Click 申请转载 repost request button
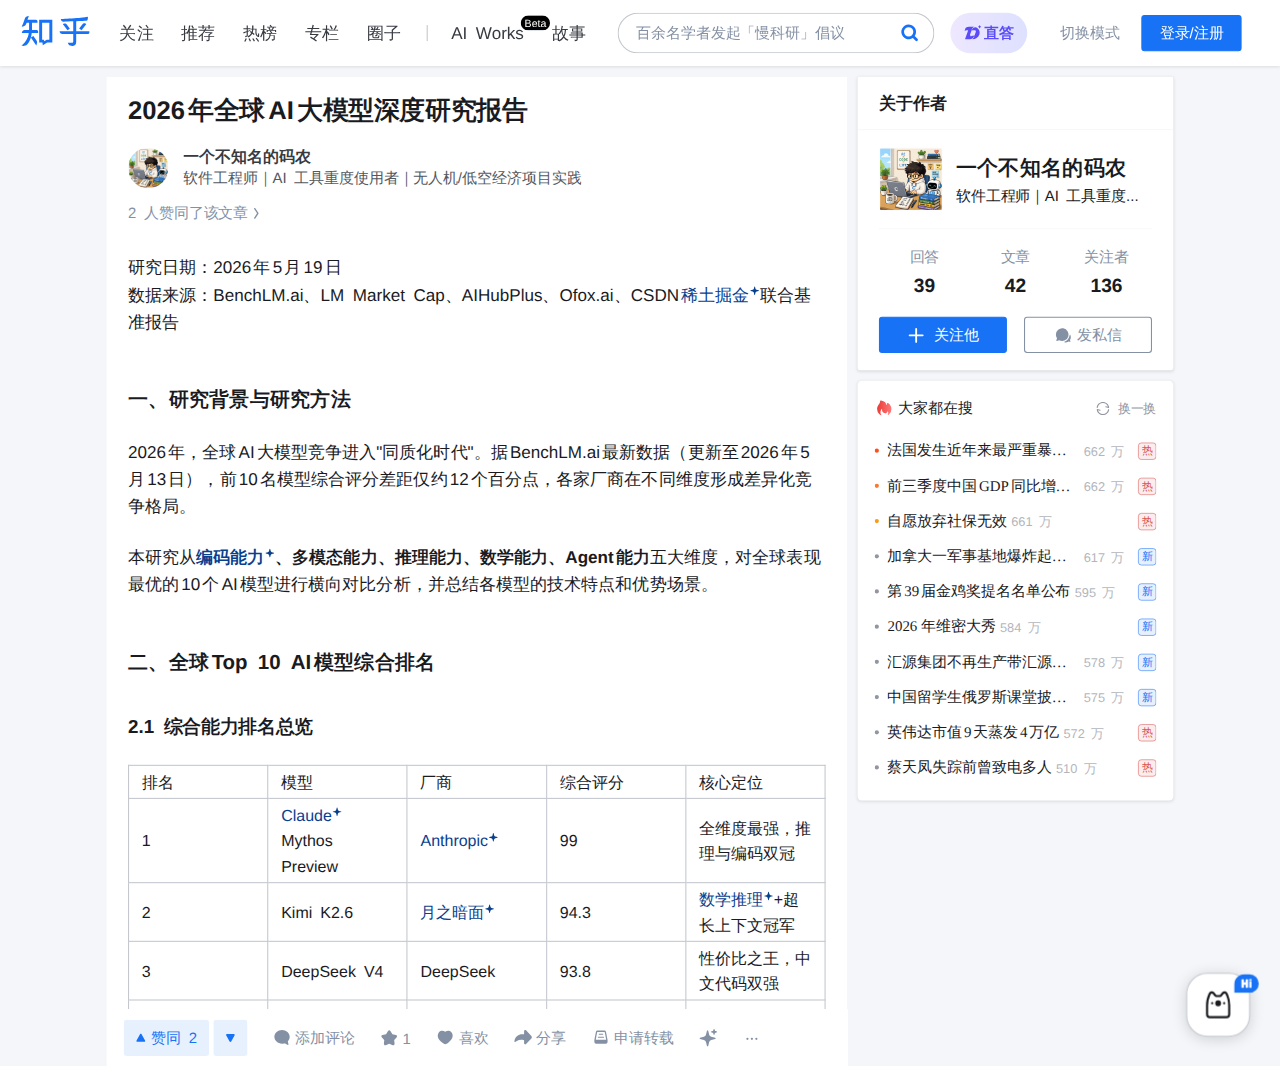This screenshot has width=1280, height=1067. (634, 1038)
